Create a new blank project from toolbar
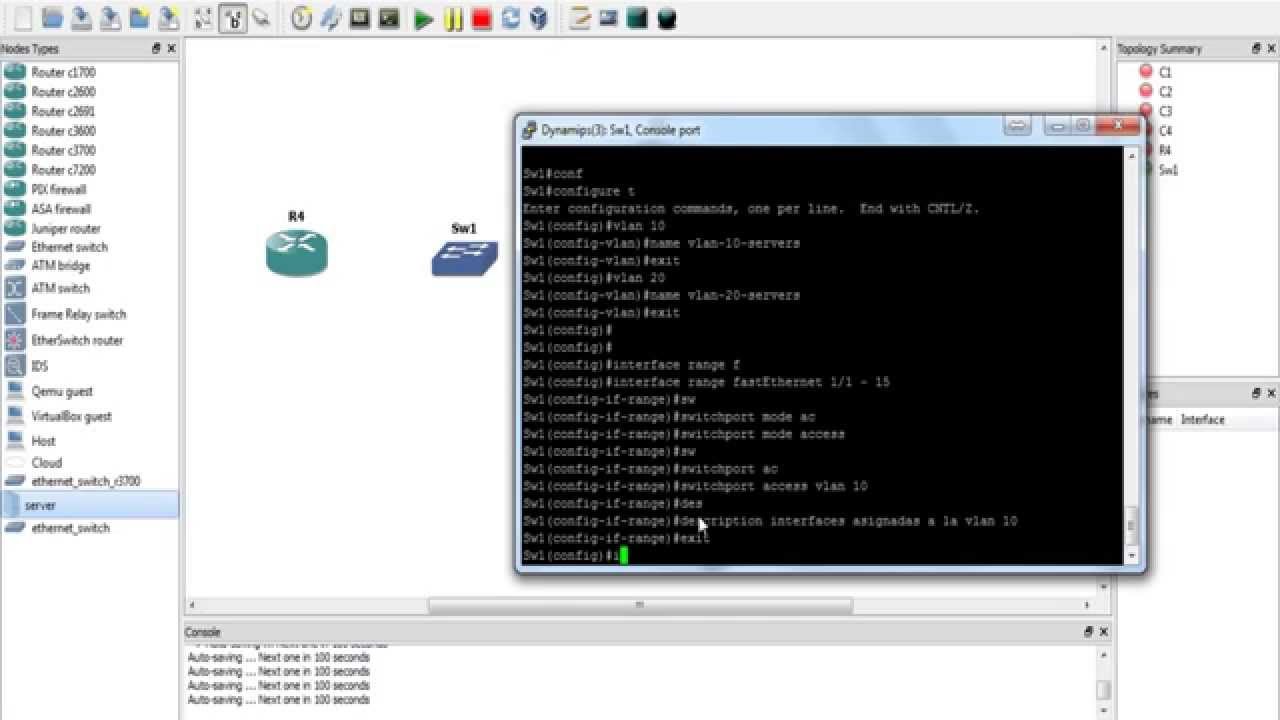The image size is (1280, 720). click(23, 18)
